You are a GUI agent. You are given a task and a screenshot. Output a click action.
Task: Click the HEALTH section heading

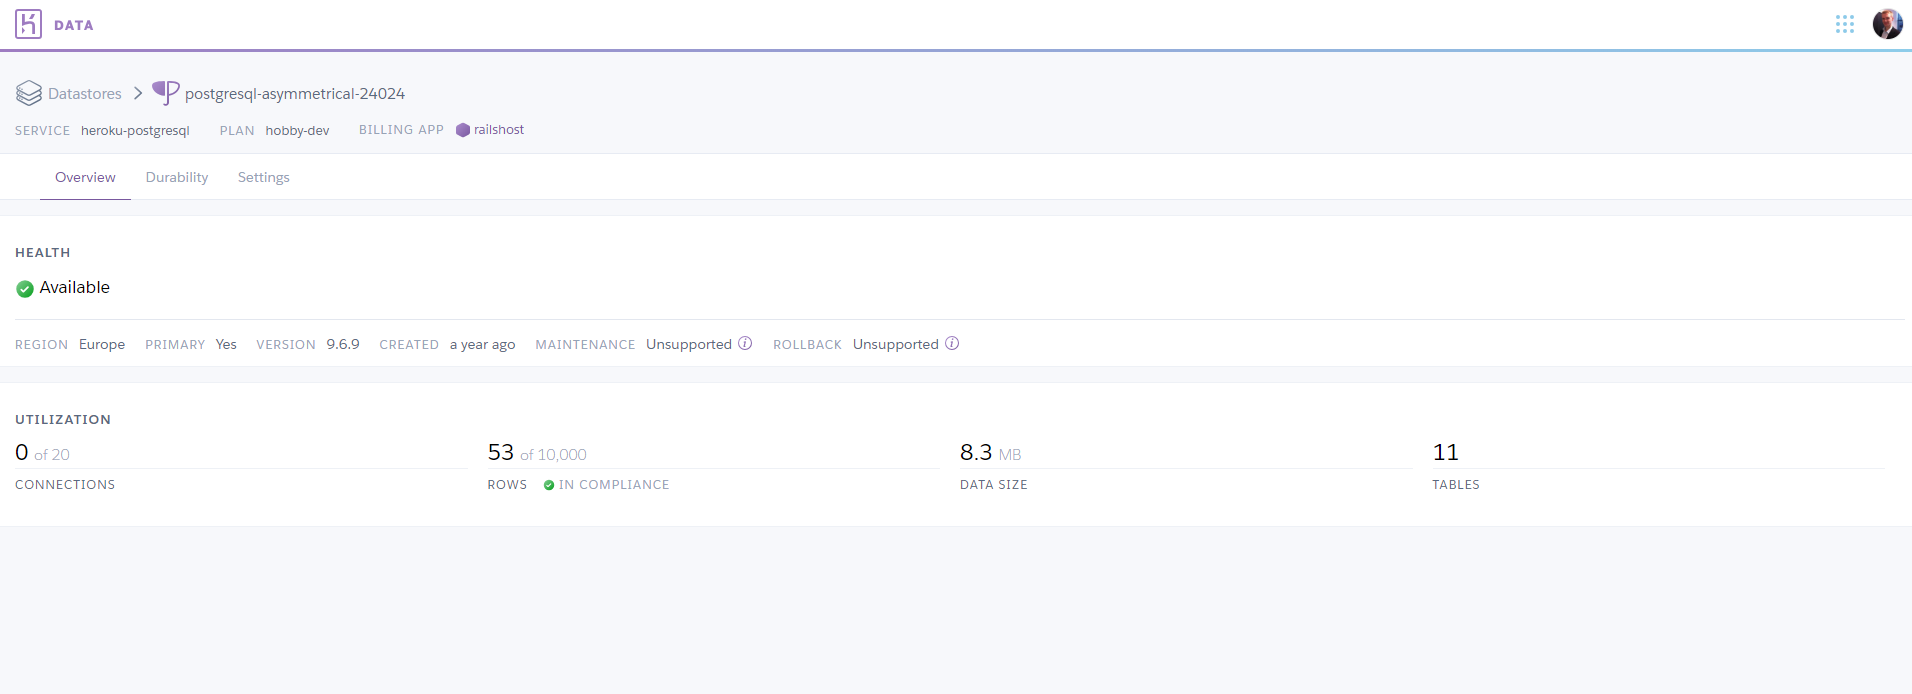43,253
